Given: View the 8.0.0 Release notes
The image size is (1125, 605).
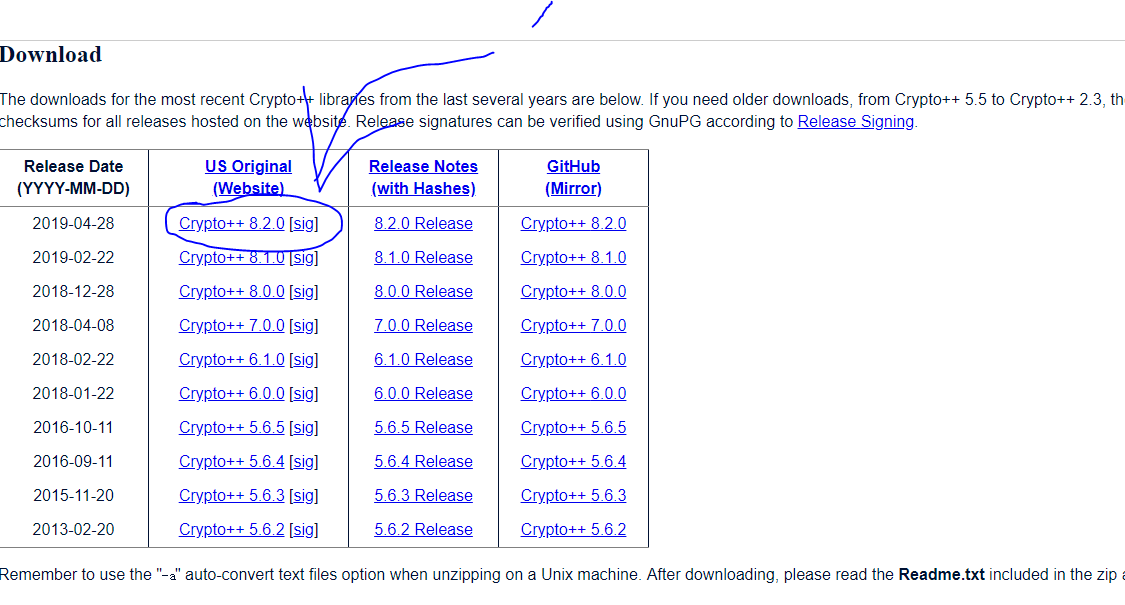Looking at the screenshot, I should [x=423, y=291].
